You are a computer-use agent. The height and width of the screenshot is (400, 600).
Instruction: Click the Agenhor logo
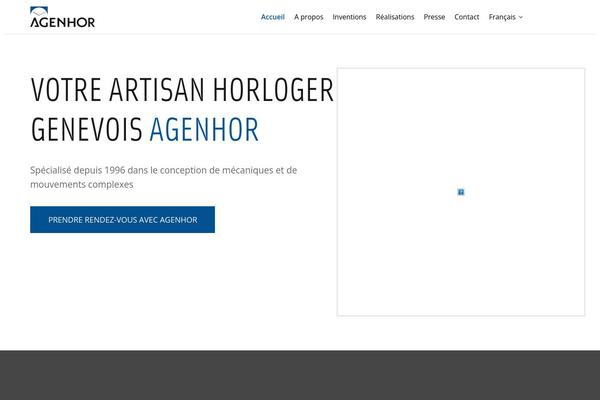tap(62, 17)
